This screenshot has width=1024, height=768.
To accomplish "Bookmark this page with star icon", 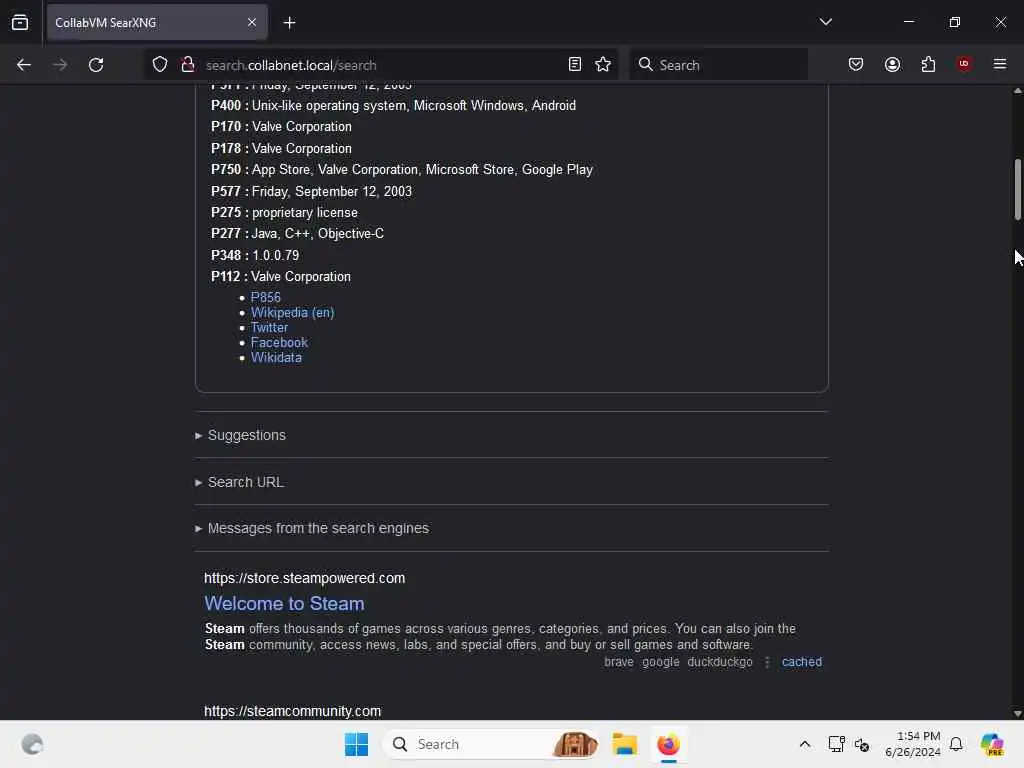I will [x=603, y=64].
